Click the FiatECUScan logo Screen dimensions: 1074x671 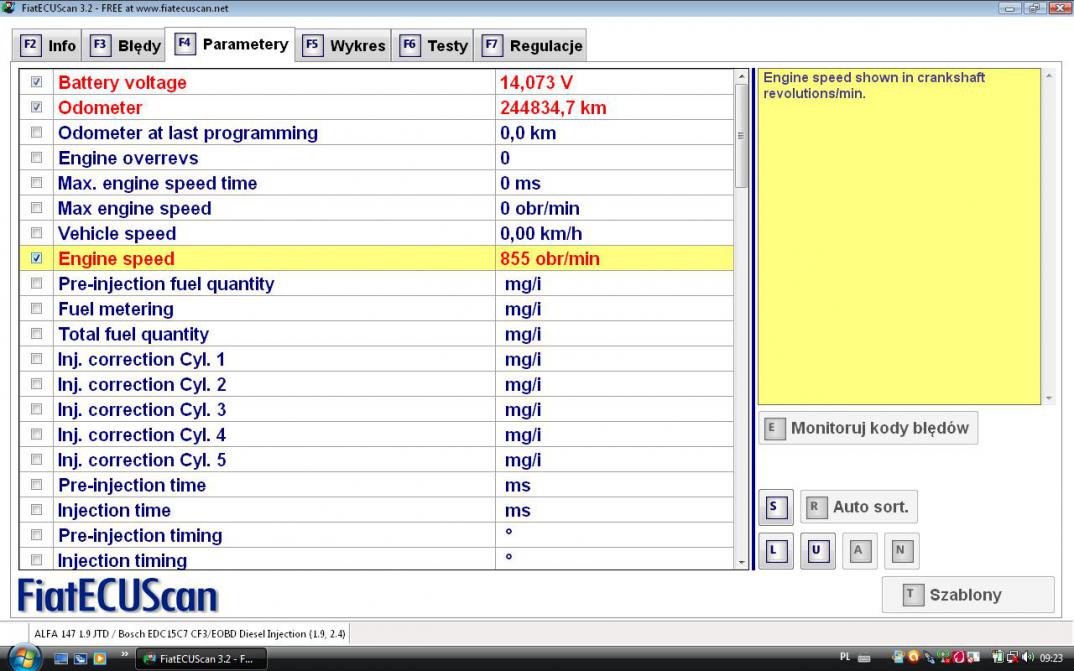(117, 596)
